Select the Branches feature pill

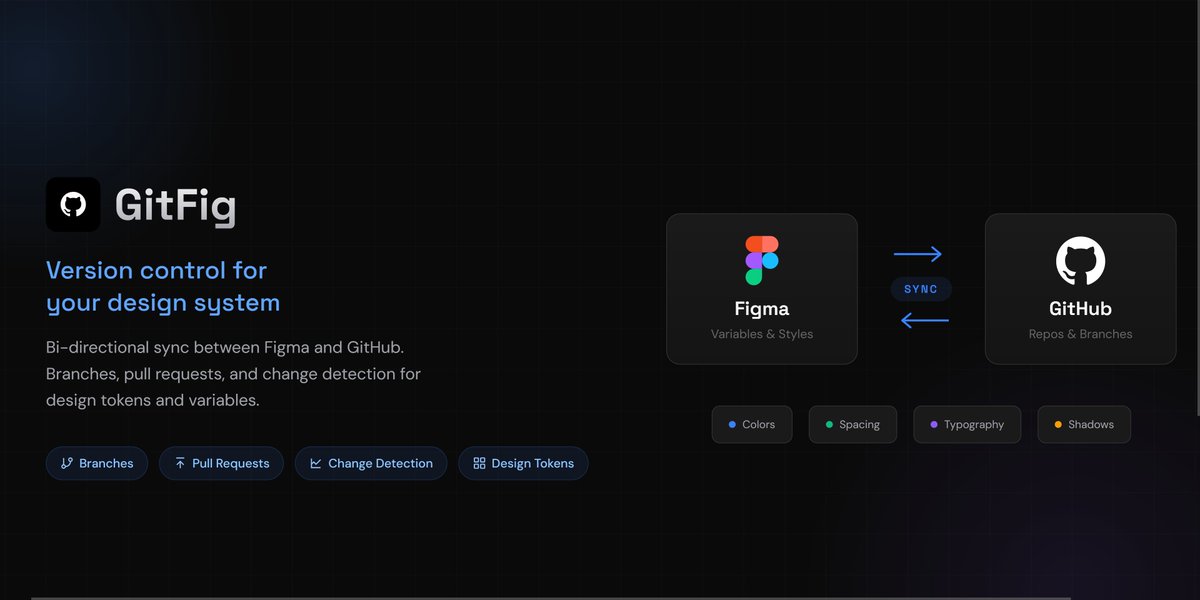[x=97, y=463]
